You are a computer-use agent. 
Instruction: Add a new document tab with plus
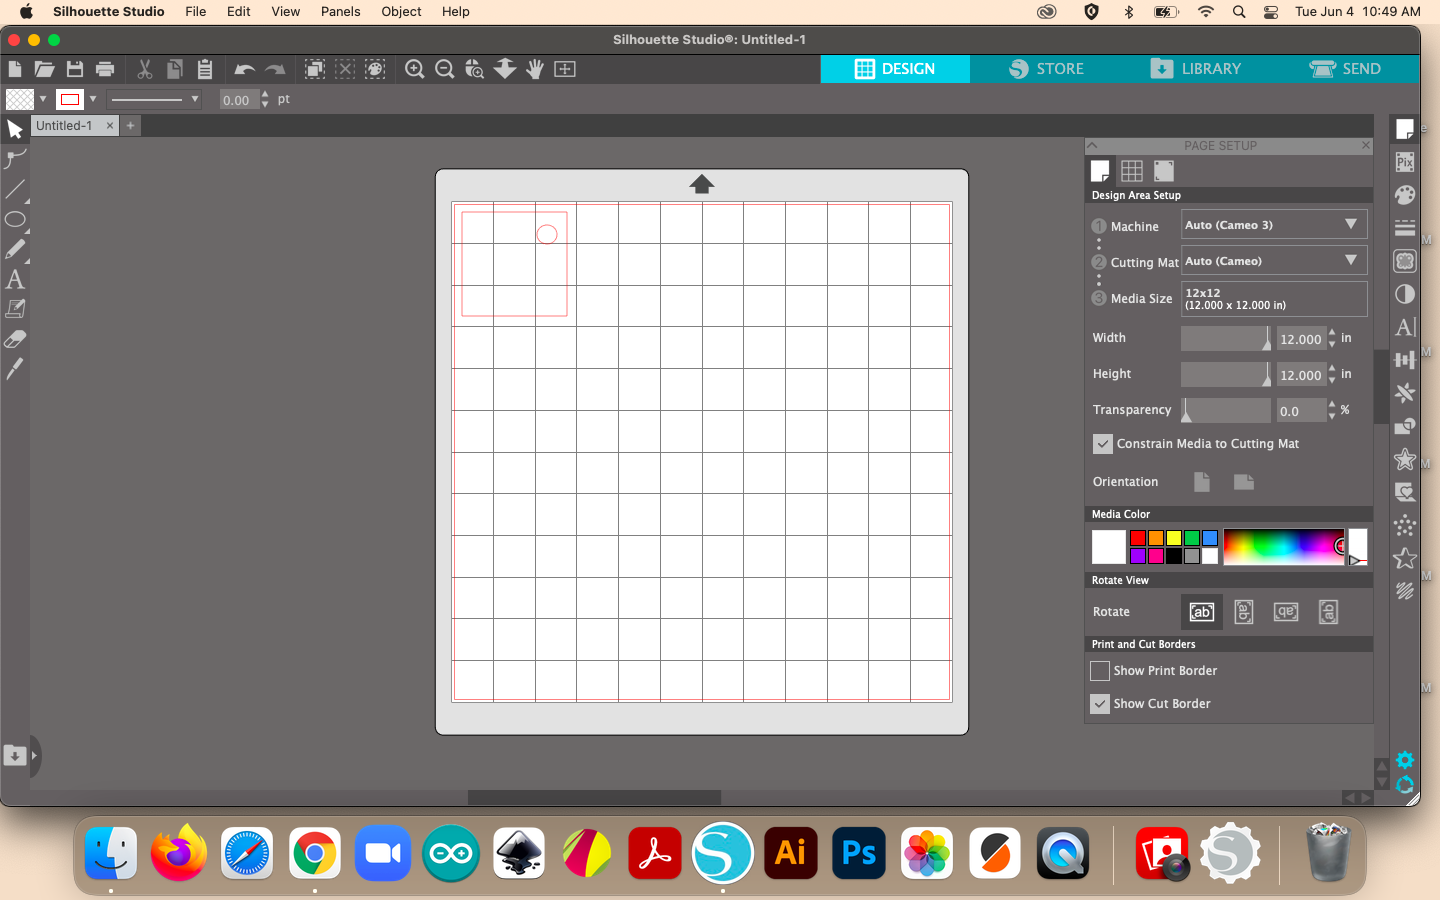coord(130,126)
